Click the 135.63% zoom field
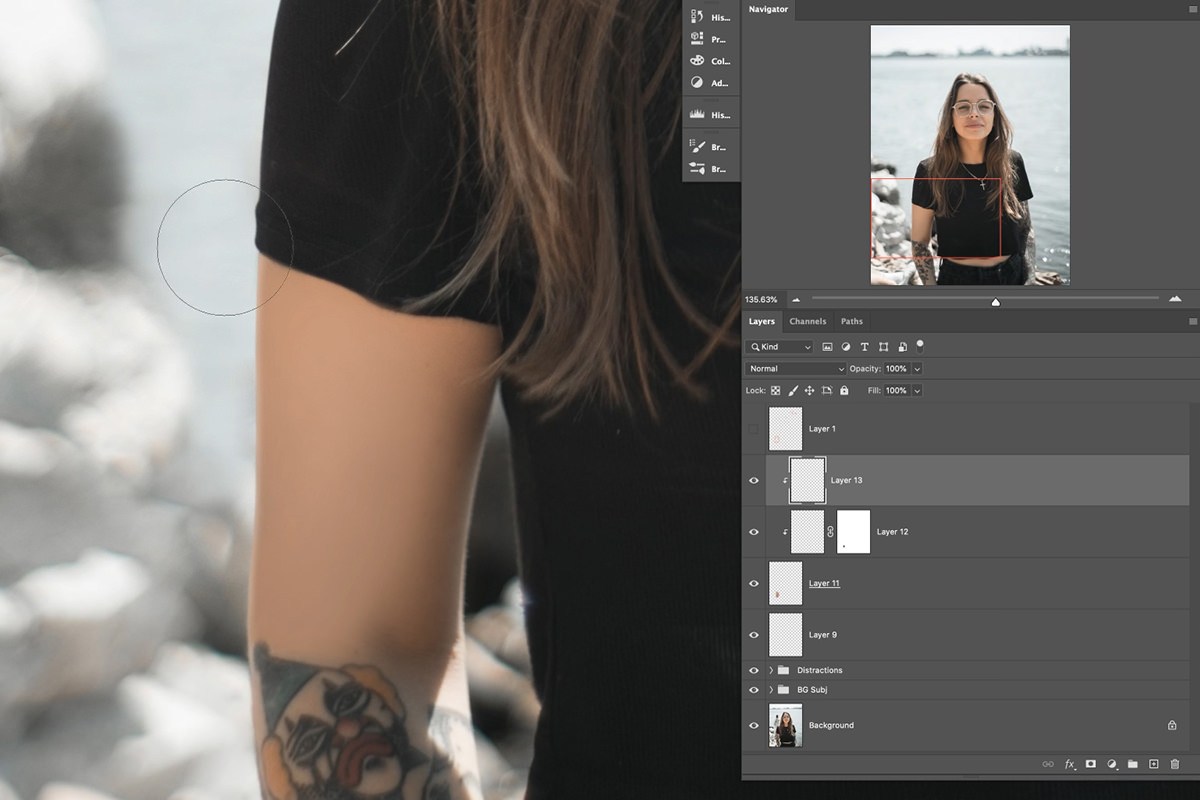The width and height of the screenshot is (1200, 800). (x=762, y=299)
